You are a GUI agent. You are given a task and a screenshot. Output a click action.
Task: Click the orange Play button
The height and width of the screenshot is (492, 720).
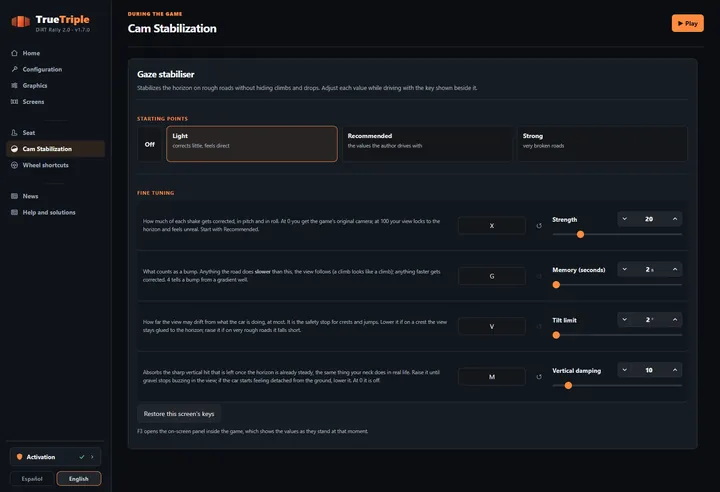click(x=687, y=23)
